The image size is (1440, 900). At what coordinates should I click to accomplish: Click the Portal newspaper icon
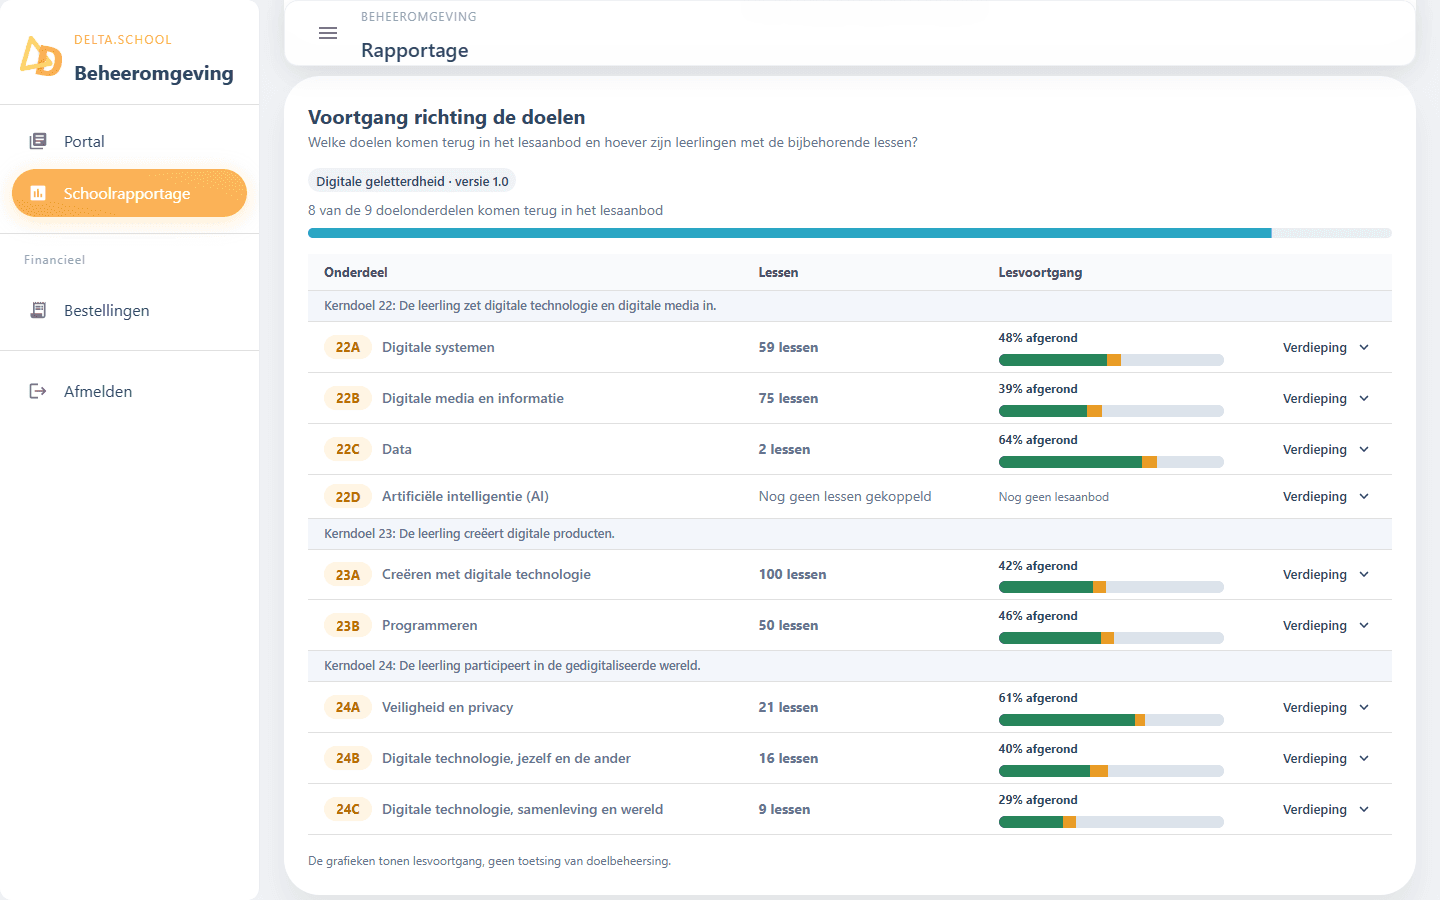(x=38, y=141)
